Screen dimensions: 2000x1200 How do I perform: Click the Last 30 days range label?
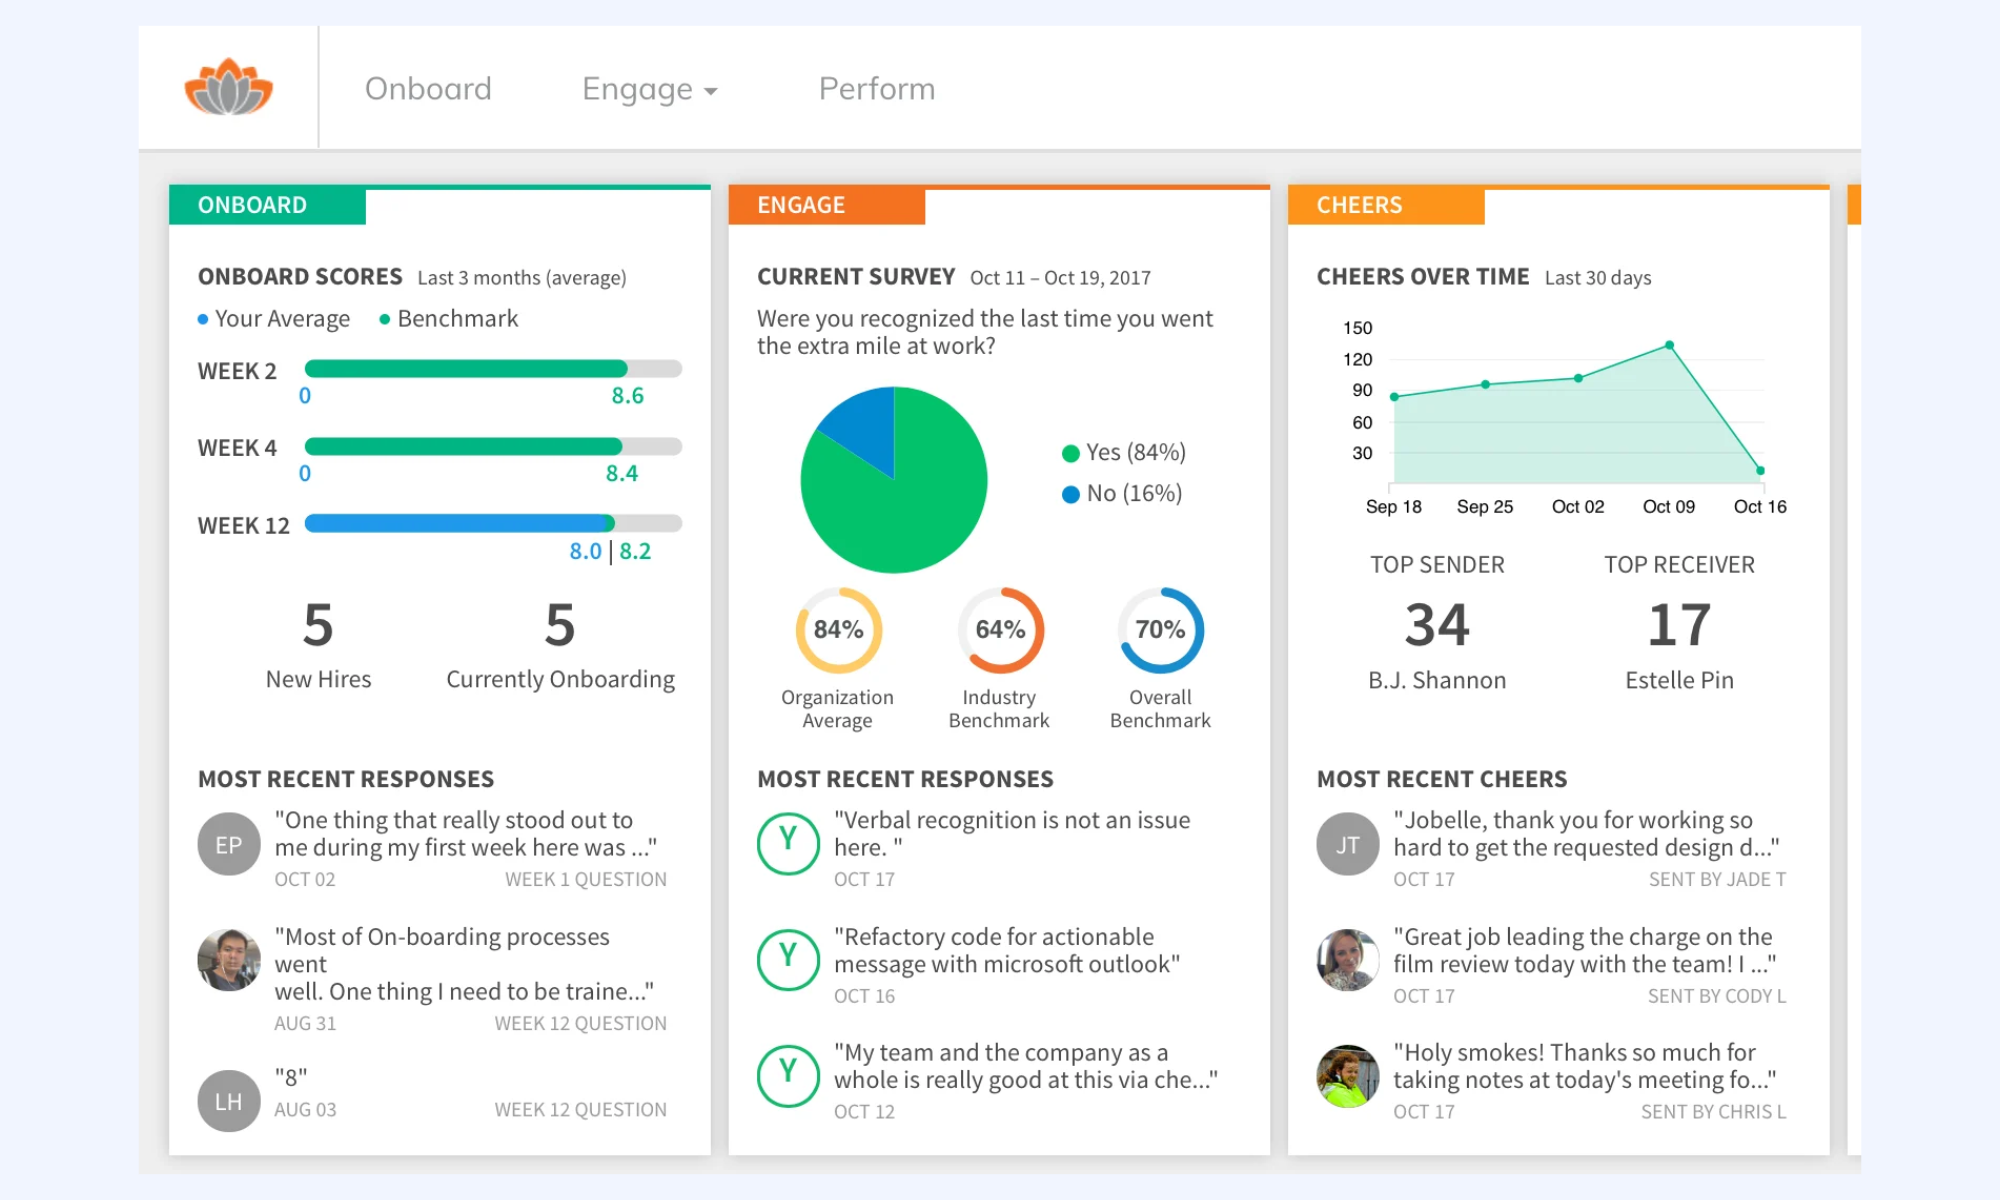click(x=1598, y=278)
